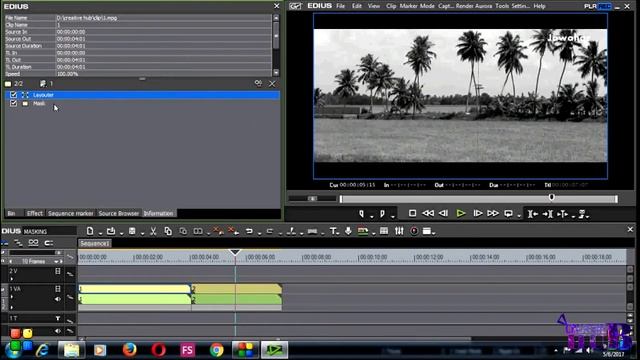
Task: Click the Set Out point icon
Action: [x=382, y=213]
